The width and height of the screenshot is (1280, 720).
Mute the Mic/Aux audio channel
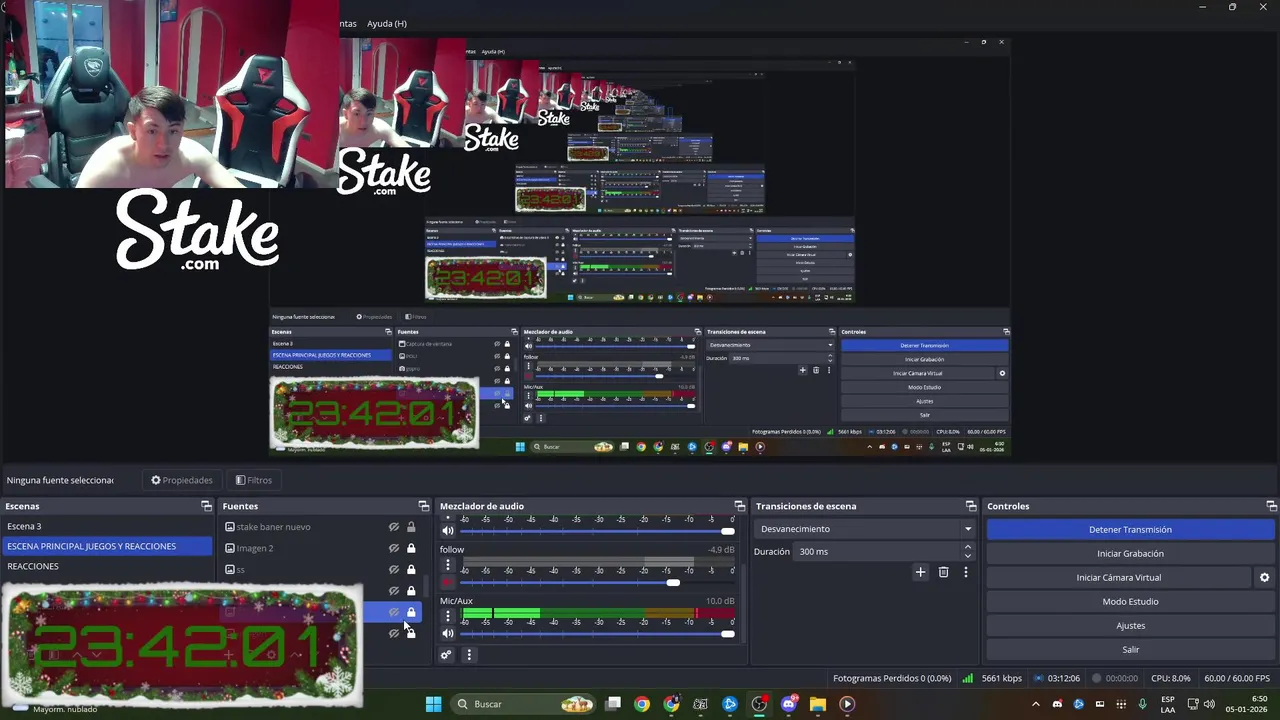[x=447, y=633]
